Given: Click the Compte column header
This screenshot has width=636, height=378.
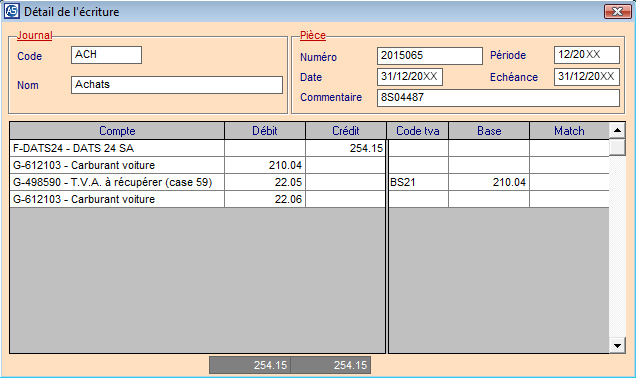Looking at the screenshot, I should [117, 131].
